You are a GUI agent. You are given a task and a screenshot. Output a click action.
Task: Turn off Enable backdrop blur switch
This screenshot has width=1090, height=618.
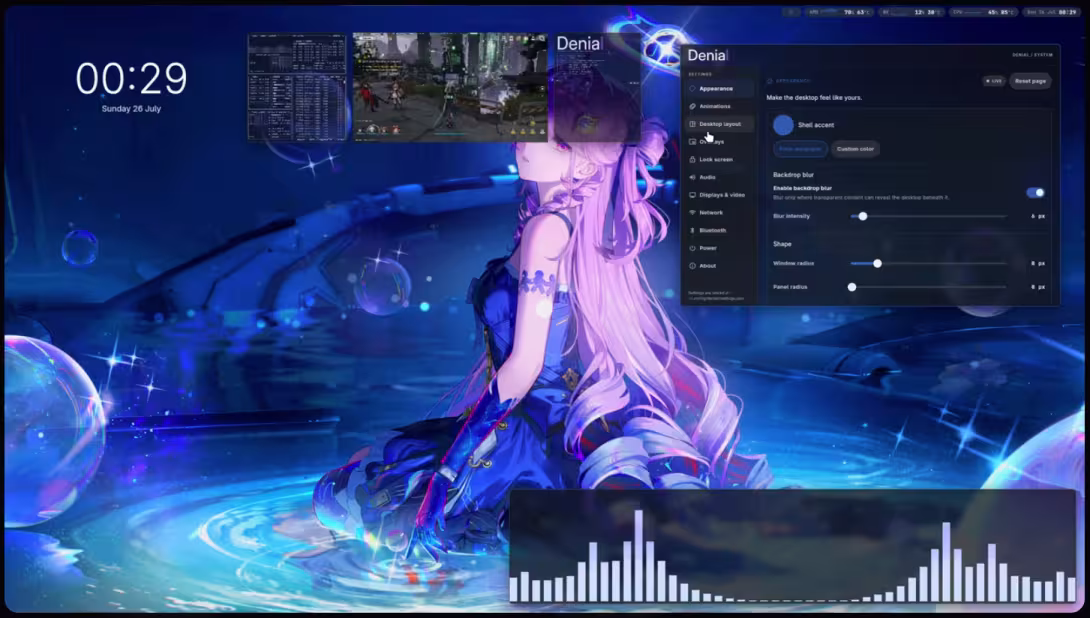[x=1035, y=193]
